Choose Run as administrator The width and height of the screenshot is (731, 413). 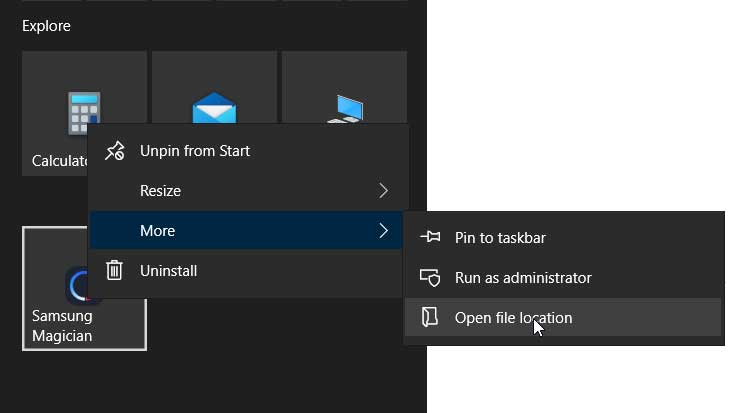coord(563,278)
